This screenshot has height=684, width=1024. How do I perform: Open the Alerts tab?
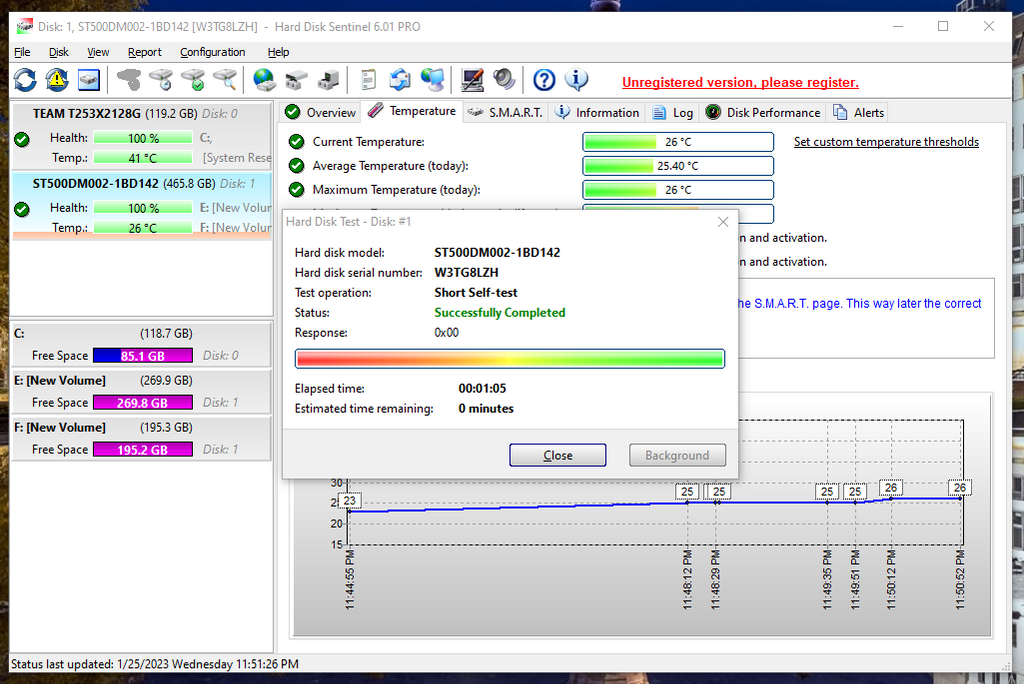(x=859, y=112)
